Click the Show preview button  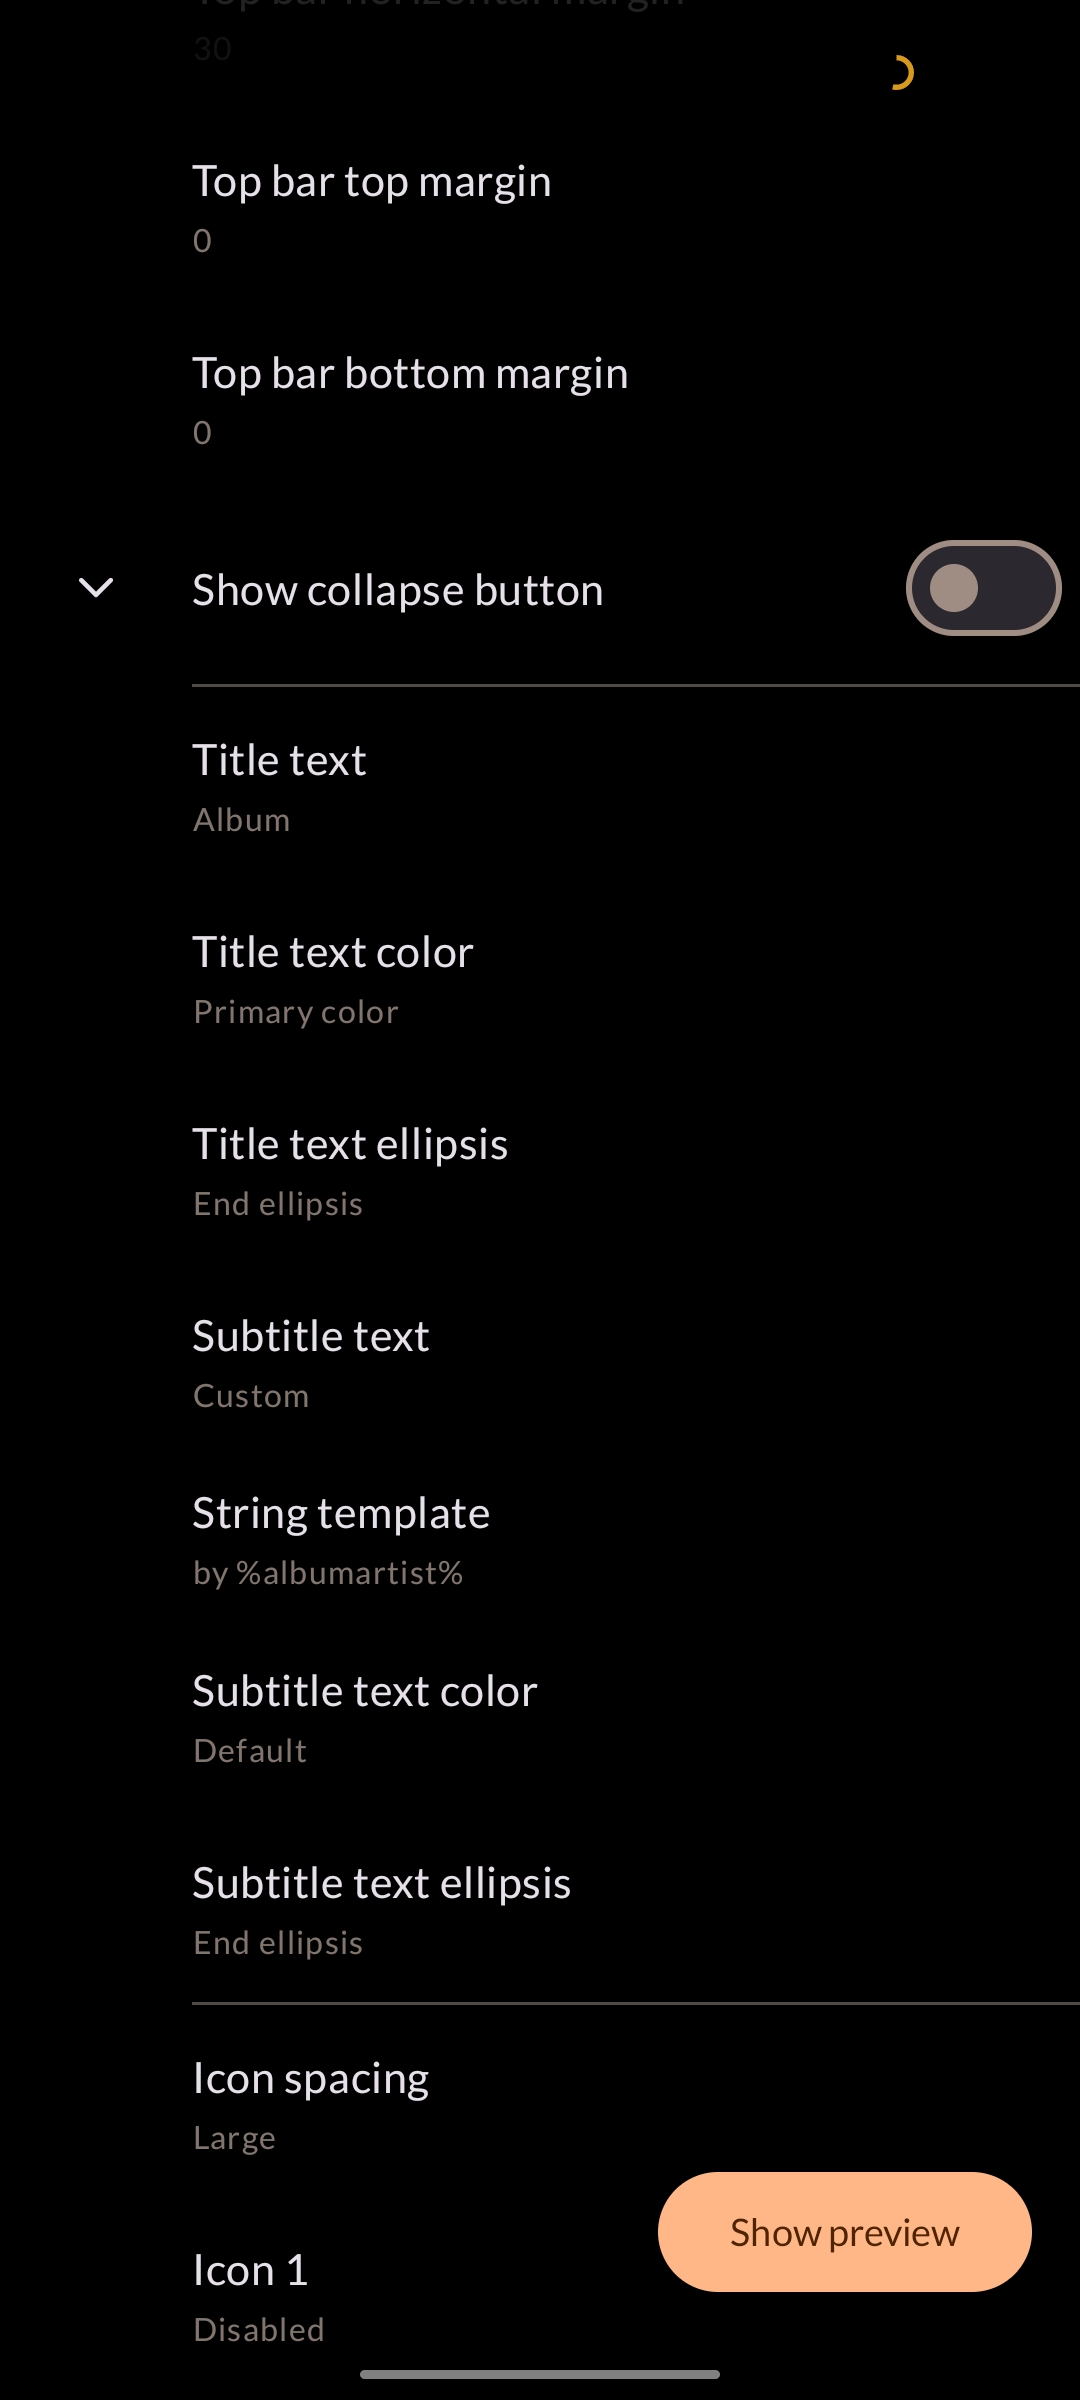point(844,2232)
